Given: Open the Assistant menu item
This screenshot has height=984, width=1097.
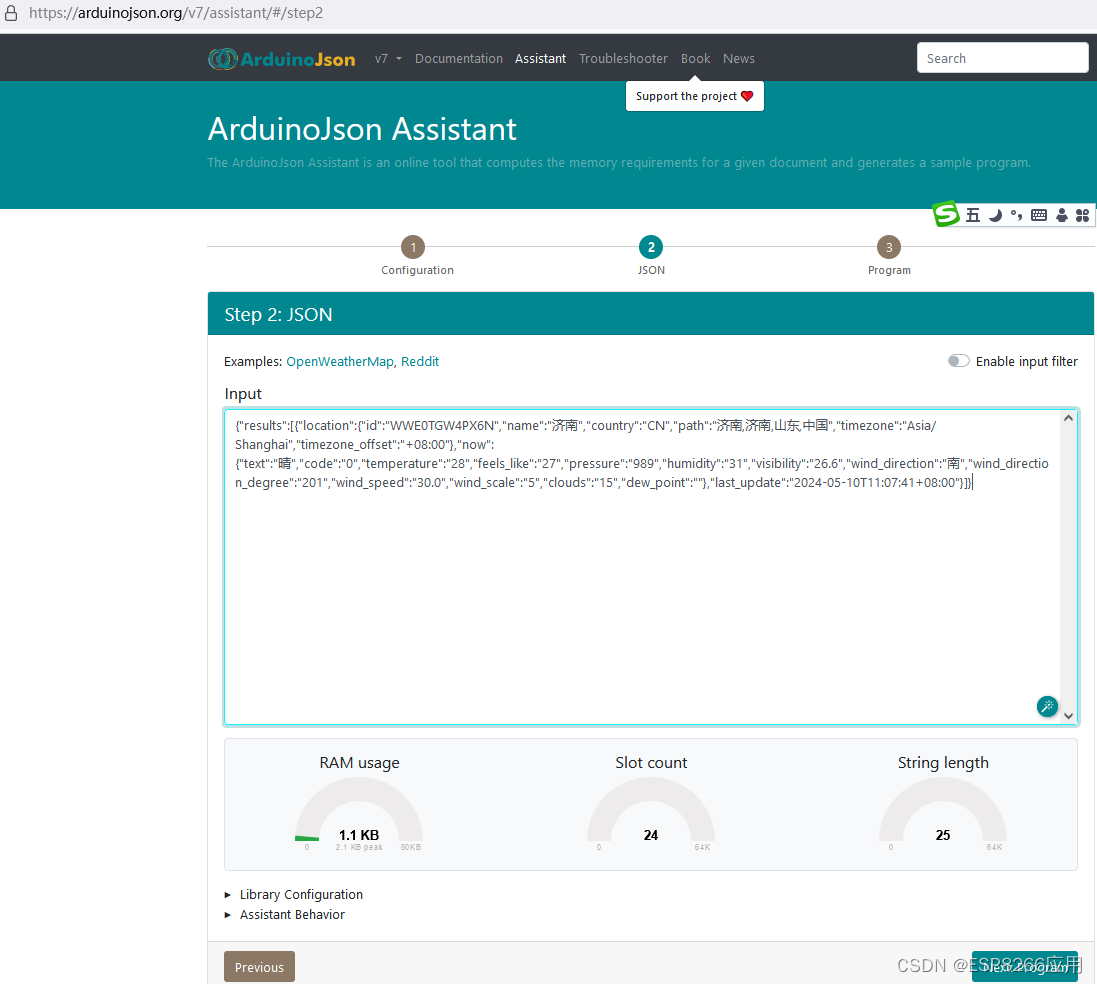Looking at the screenshot, I should [x=540, y=59].
